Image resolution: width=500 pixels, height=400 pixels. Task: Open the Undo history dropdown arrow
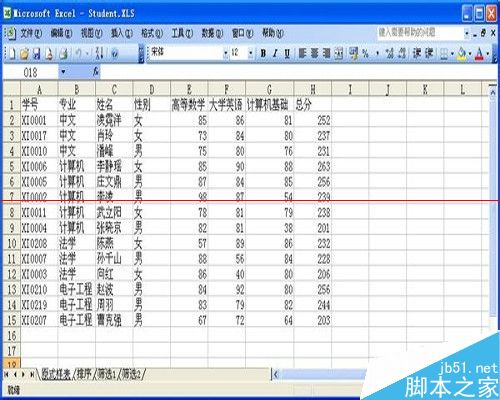click(87, 53)
